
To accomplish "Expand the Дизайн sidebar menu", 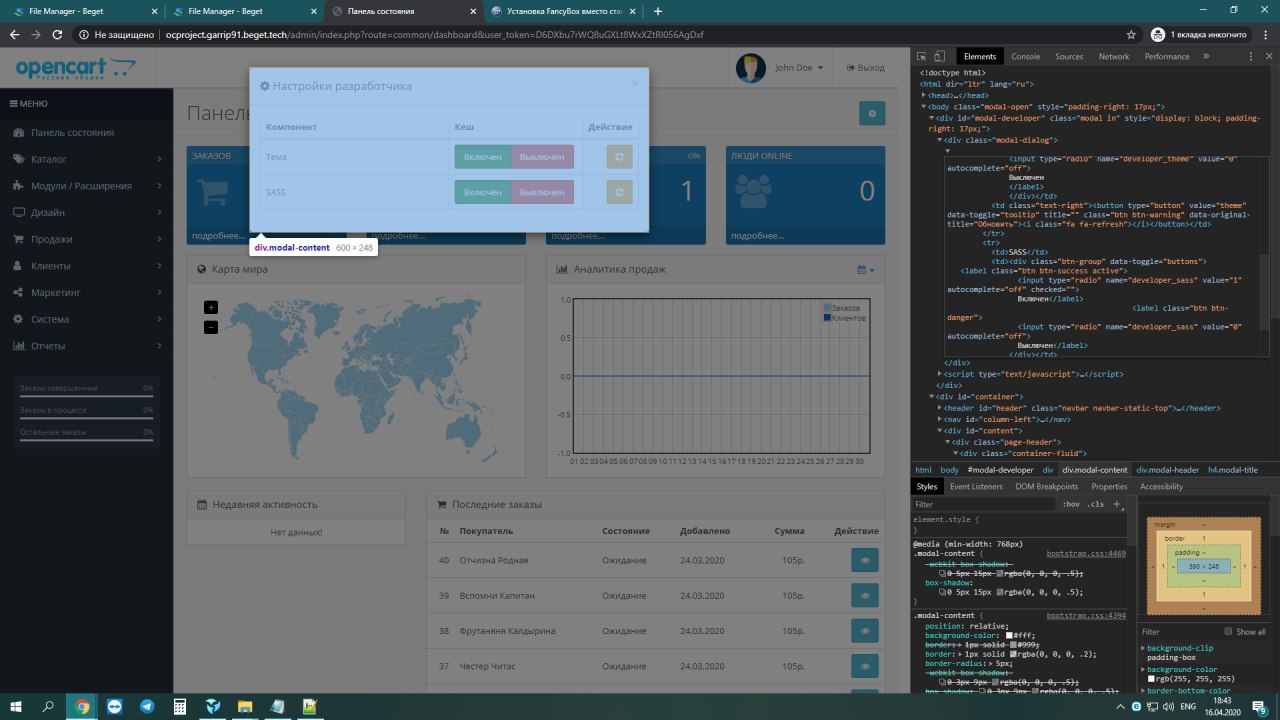I will click(x=86, y=213).
